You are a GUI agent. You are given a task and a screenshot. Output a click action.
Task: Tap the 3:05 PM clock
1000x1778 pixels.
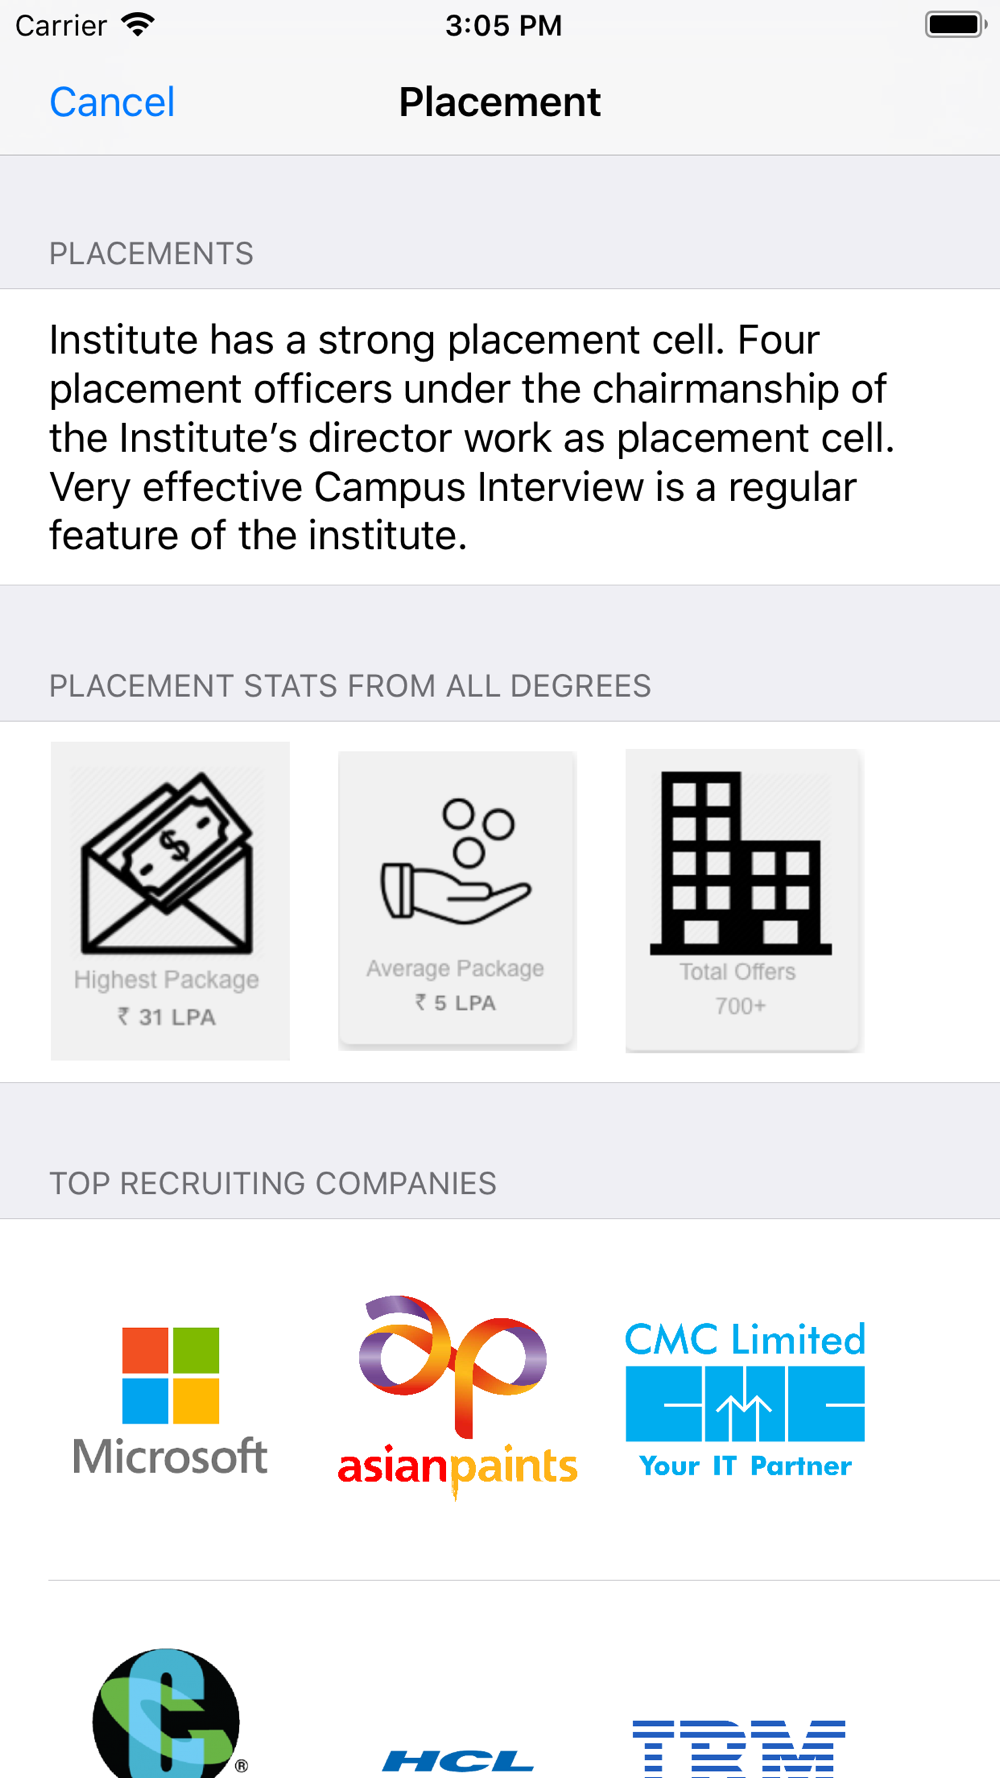[503, 25]
